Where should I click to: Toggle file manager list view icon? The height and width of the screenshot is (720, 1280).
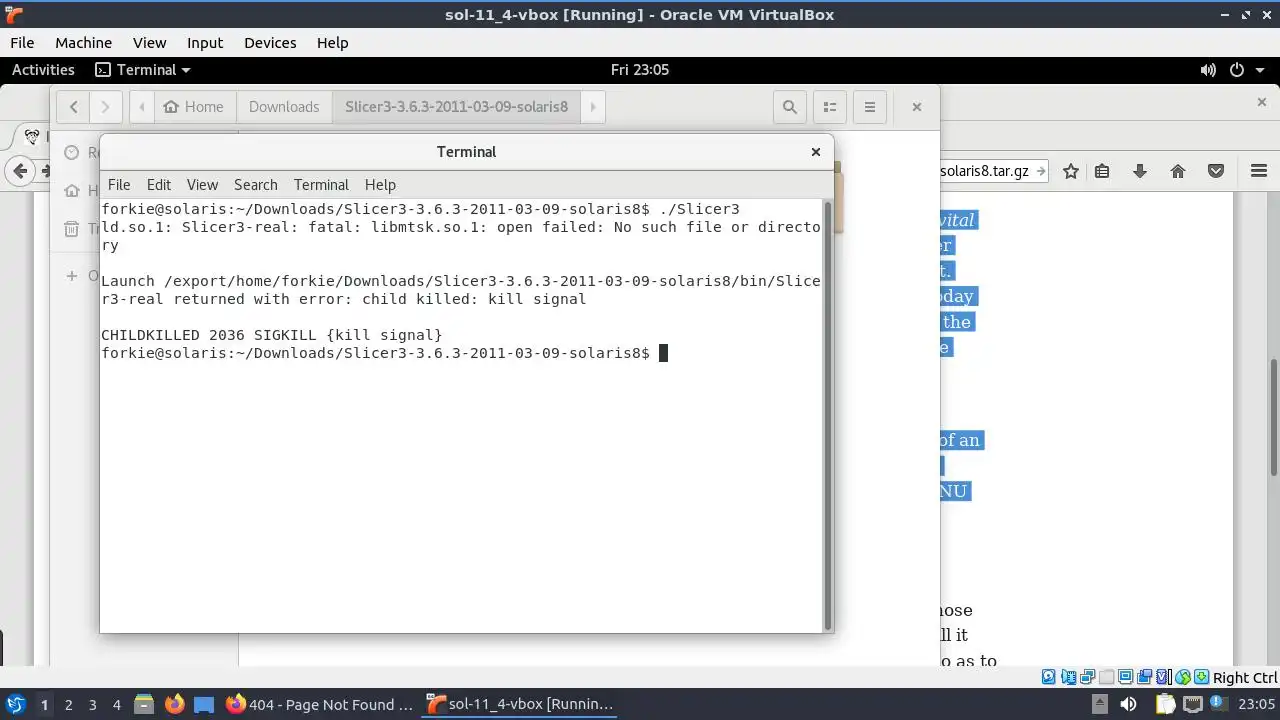click(x=829, y=107)
